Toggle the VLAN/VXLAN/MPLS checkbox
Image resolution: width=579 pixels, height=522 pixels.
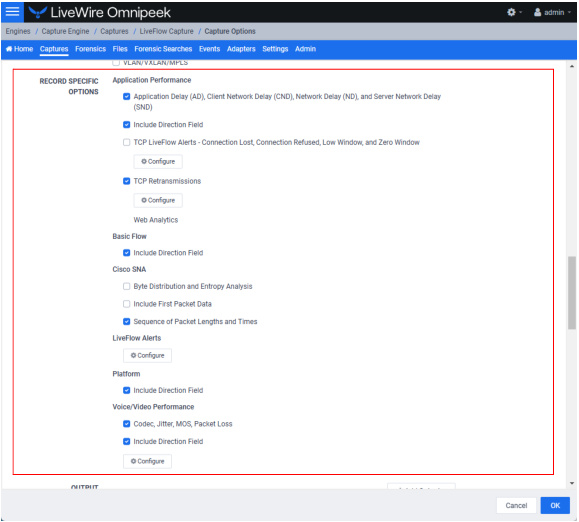[116, 62]
